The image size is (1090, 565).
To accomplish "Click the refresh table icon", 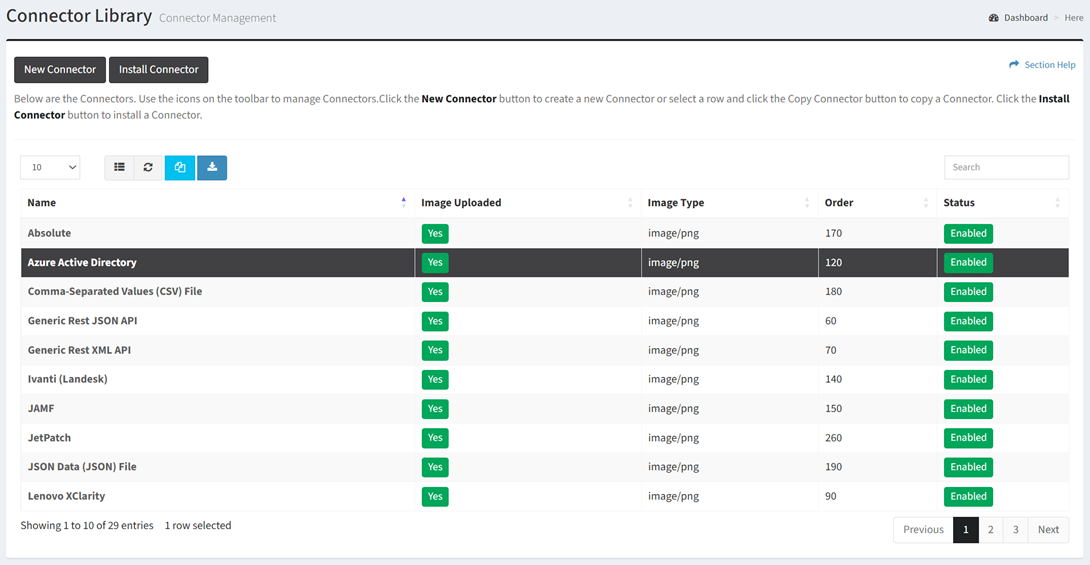I will point(148,167).
